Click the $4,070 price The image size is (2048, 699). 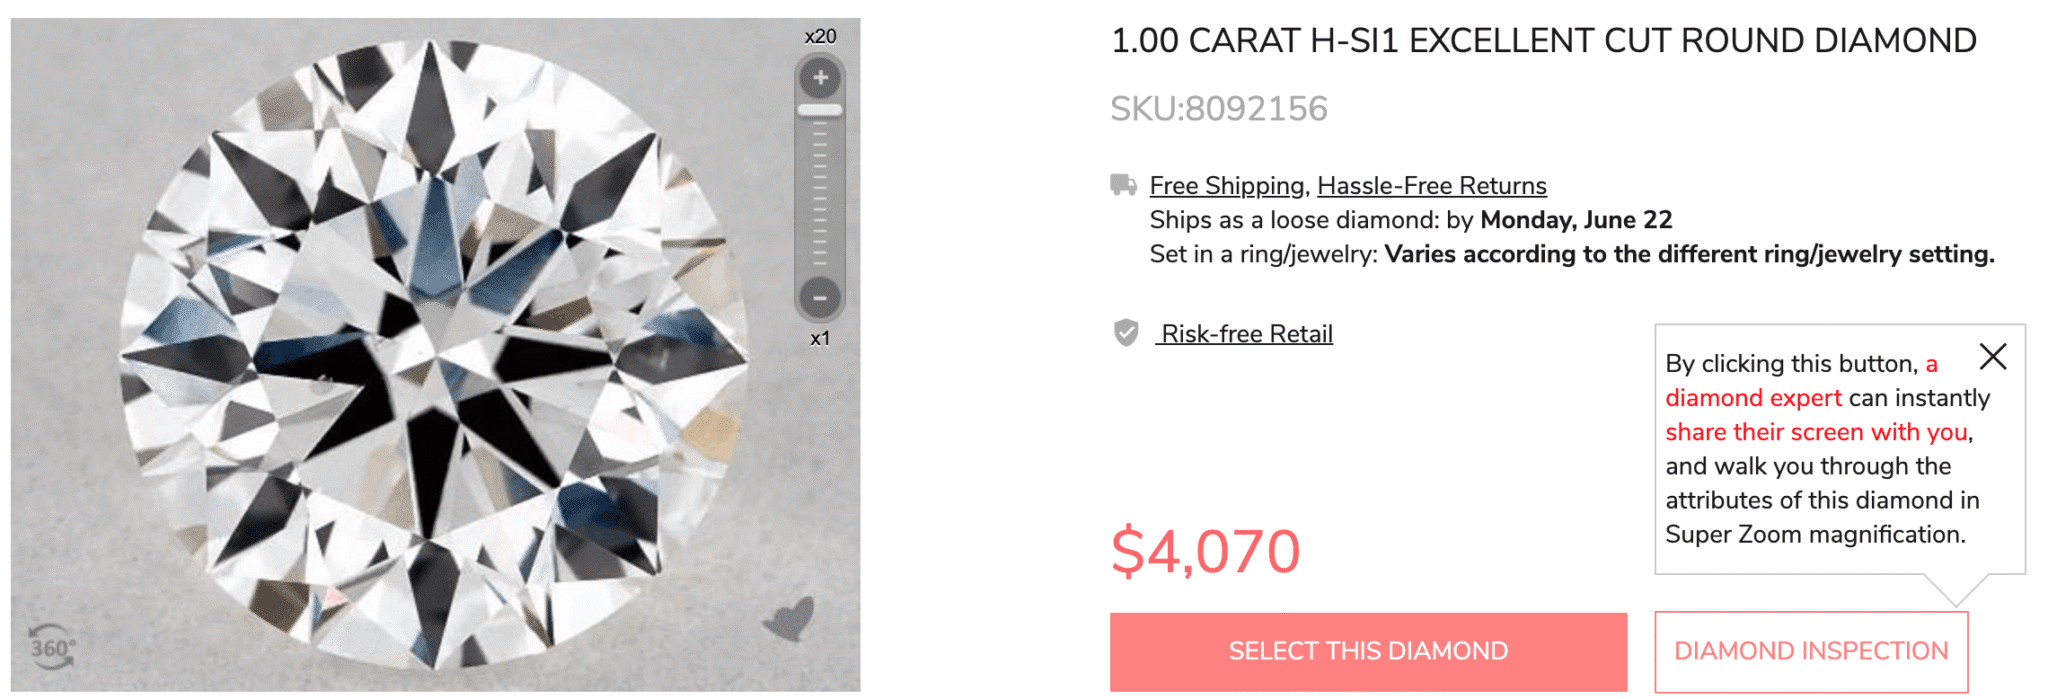[1205, 551]
